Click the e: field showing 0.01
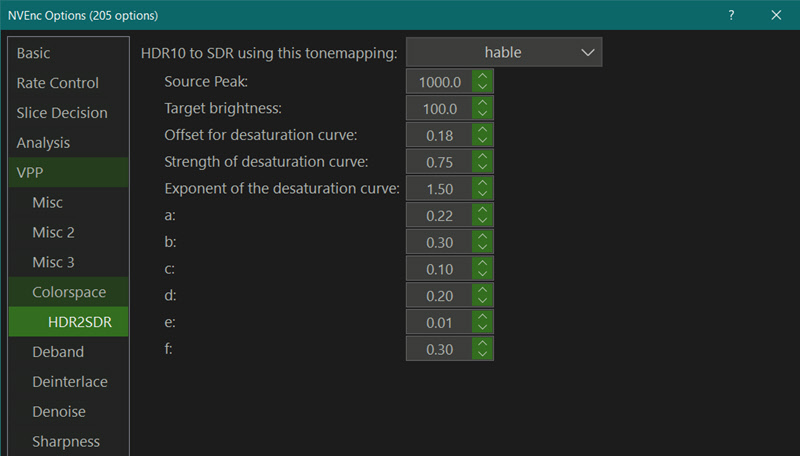800x456 pixels. (439, 323)
